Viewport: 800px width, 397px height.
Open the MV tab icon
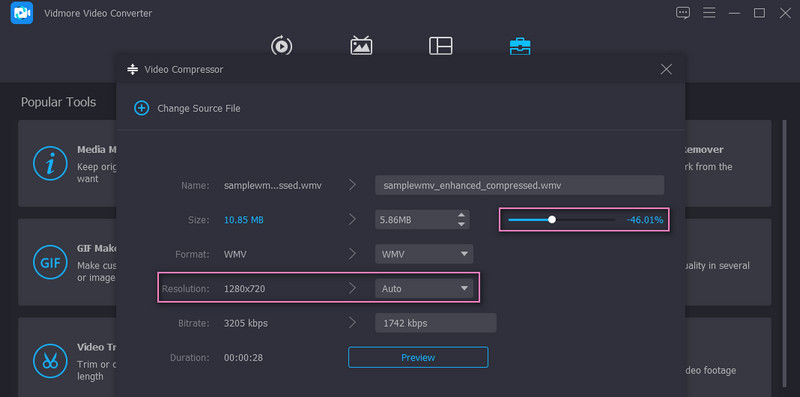(361, 45)
